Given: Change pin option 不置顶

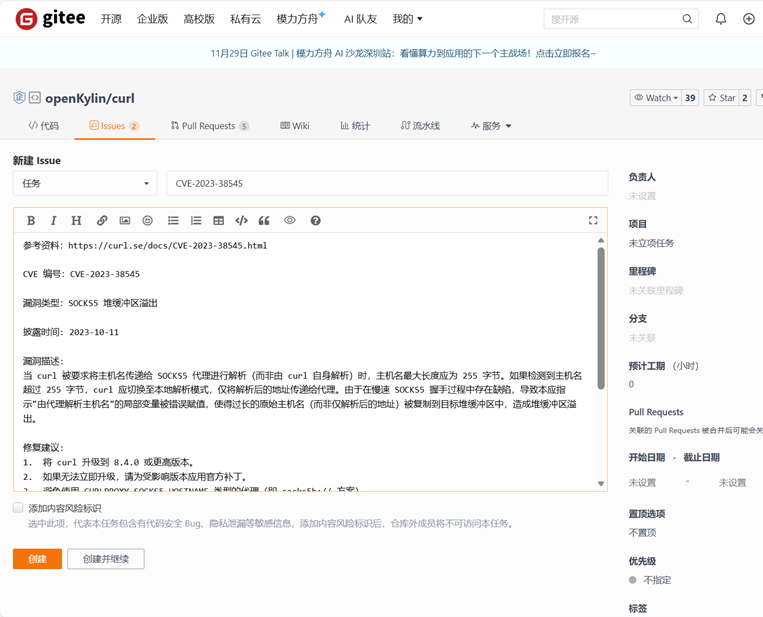Looking at the screenshot, I should (x=642, y=533).
